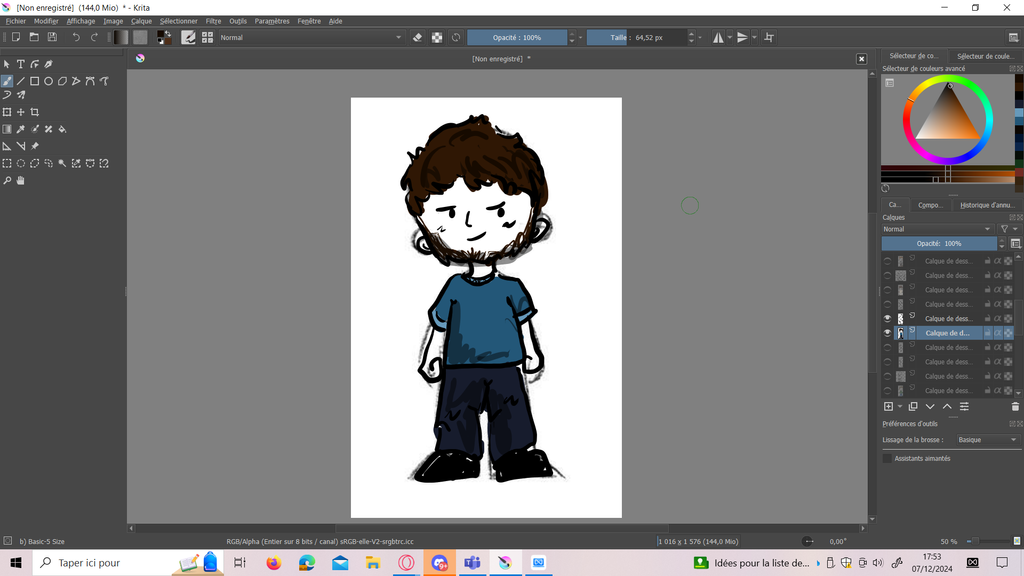Select the Rectangle shape tool
Image resolution: width=1024 pixels, height=576 pixels.
34,81
